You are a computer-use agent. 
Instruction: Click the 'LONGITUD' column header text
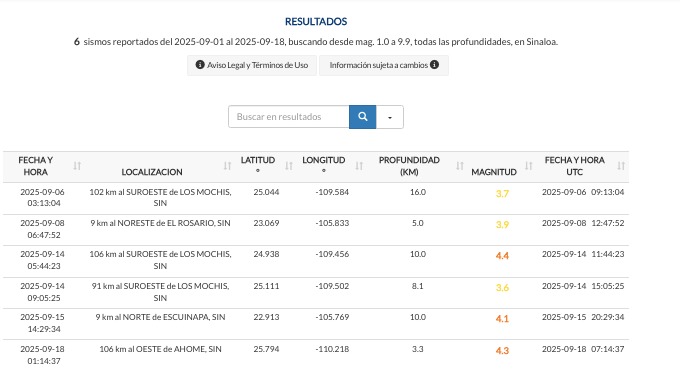point(324,160)
